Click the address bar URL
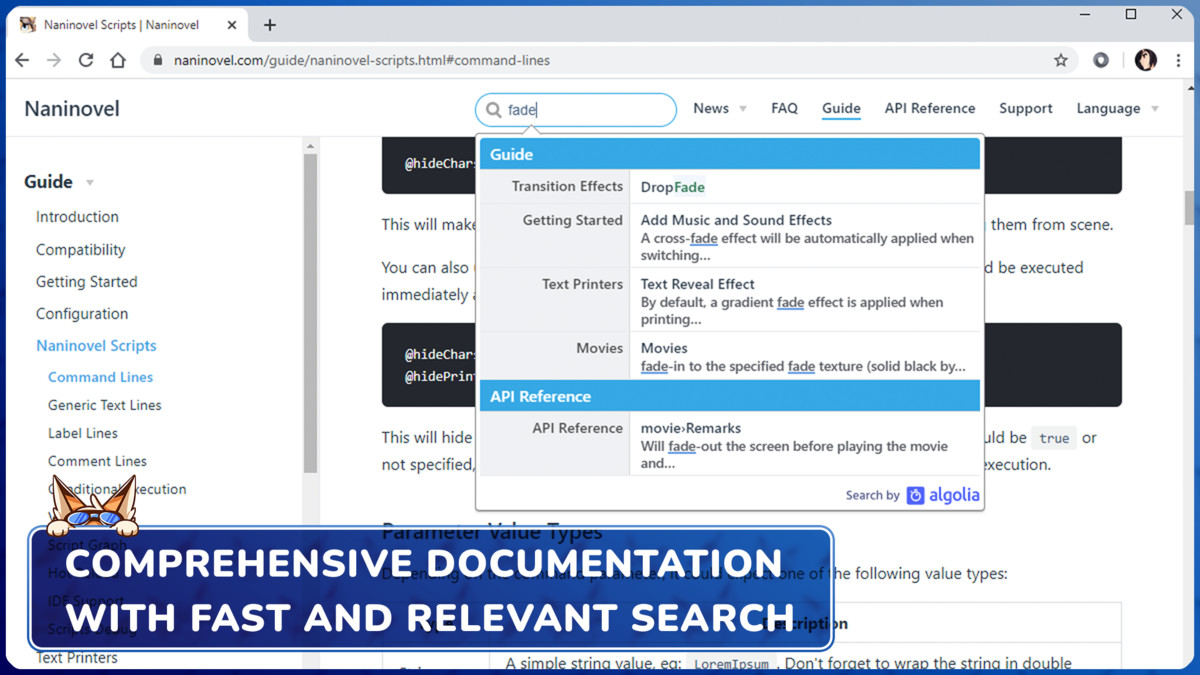1200x675 pixels. tap(362, 60)
